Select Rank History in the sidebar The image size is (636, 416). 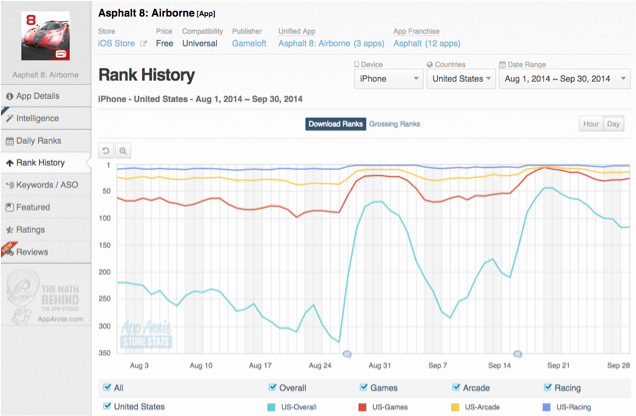[46, 163]
